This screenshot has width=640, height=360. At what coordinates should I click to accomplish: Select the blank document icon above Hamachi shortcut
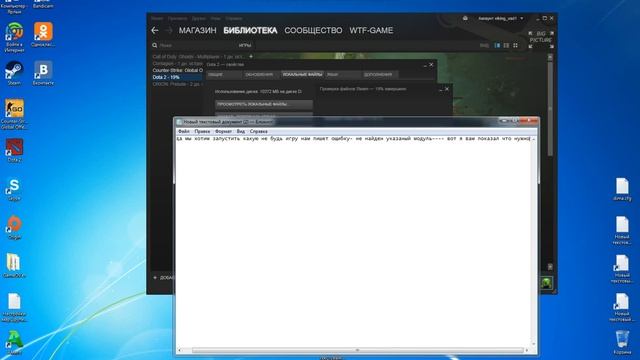click(x=14, y=307)
